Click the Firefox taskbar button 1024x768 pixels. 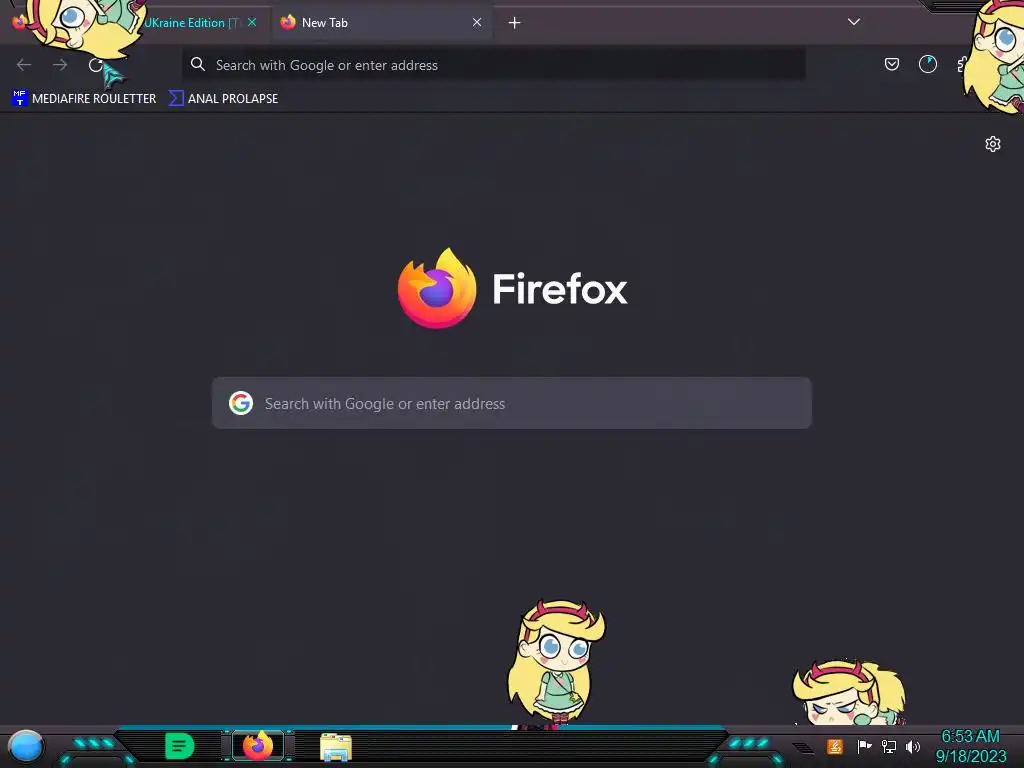(258, 746)
